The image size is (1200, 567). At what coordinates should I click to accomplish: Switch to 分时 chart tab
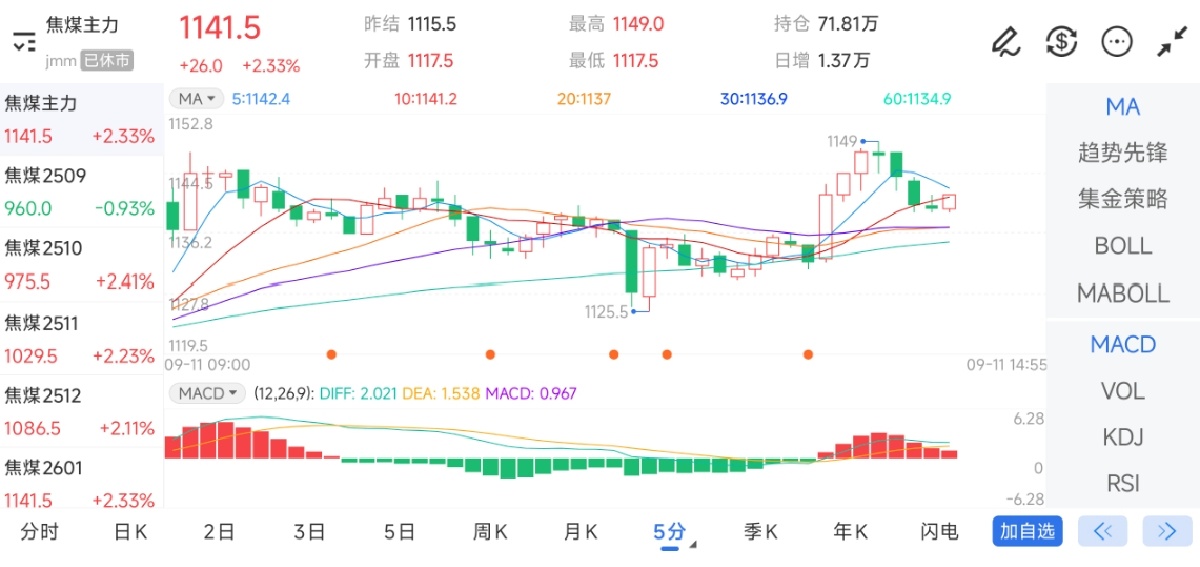pos(39,532)
